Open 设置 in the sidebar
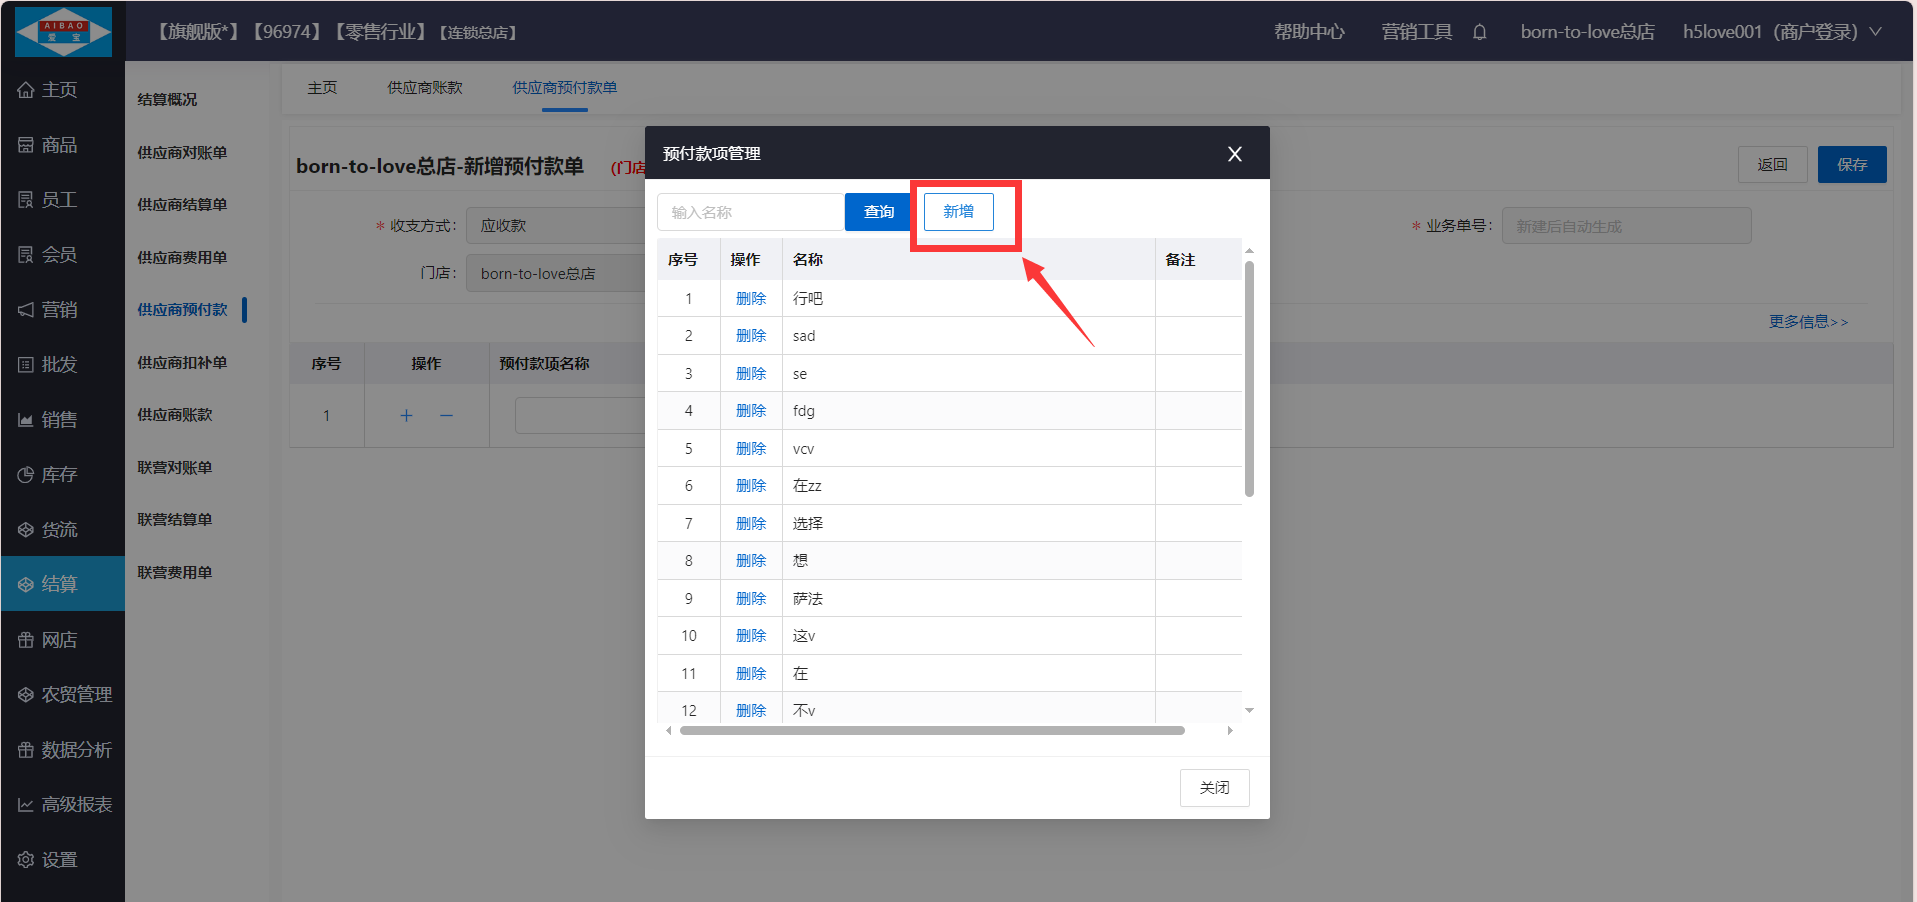This screenshot has width=1917, height=902. (x=60, y=860)
